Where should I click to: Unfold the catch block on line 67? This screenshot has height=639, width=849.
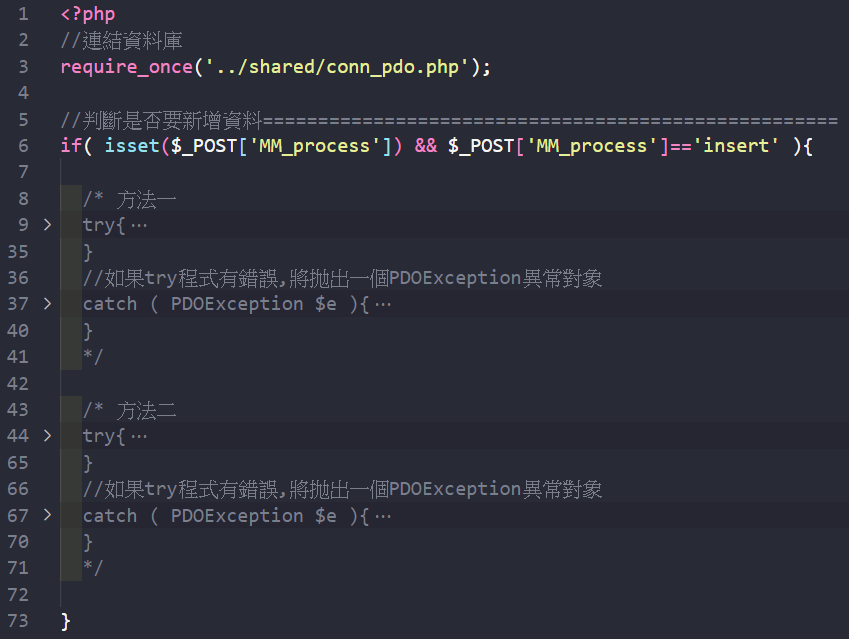[46, 516]
